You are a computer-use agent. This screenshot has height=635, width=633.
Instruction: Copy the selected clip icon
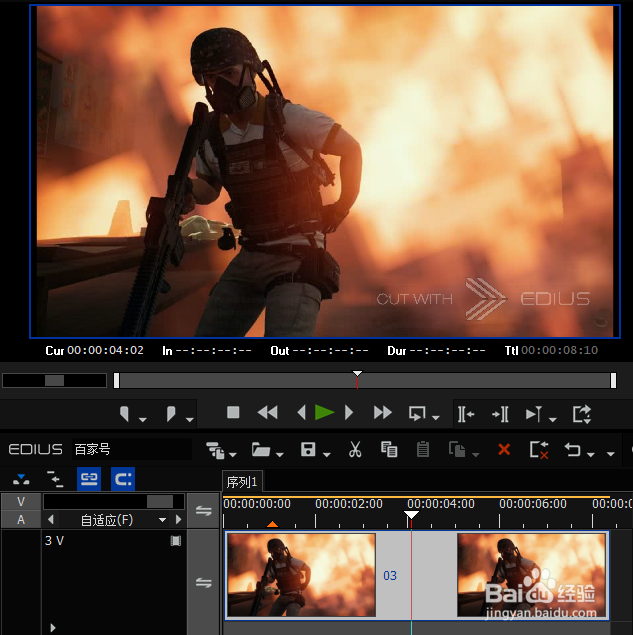point(389,450)
